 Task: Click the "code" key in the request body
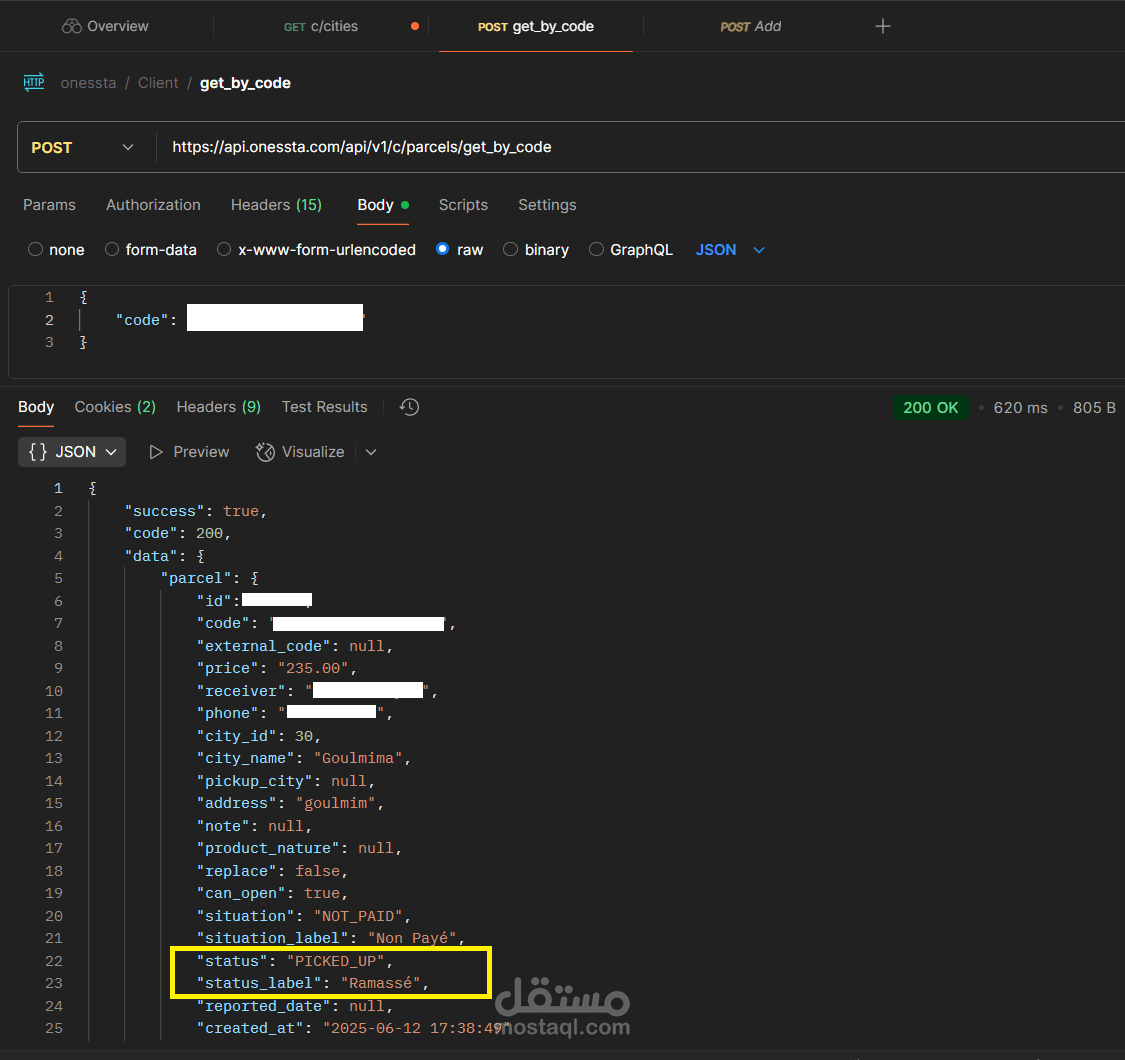[x=142, y=320]
